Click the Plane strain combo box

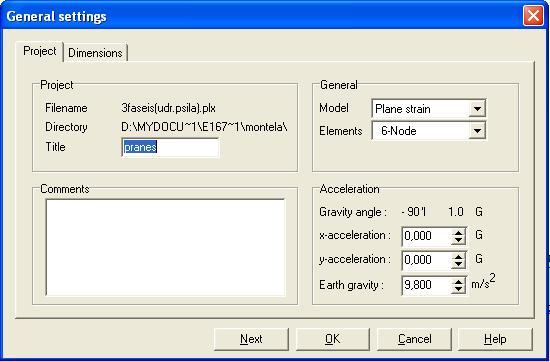tap(429, 109)
